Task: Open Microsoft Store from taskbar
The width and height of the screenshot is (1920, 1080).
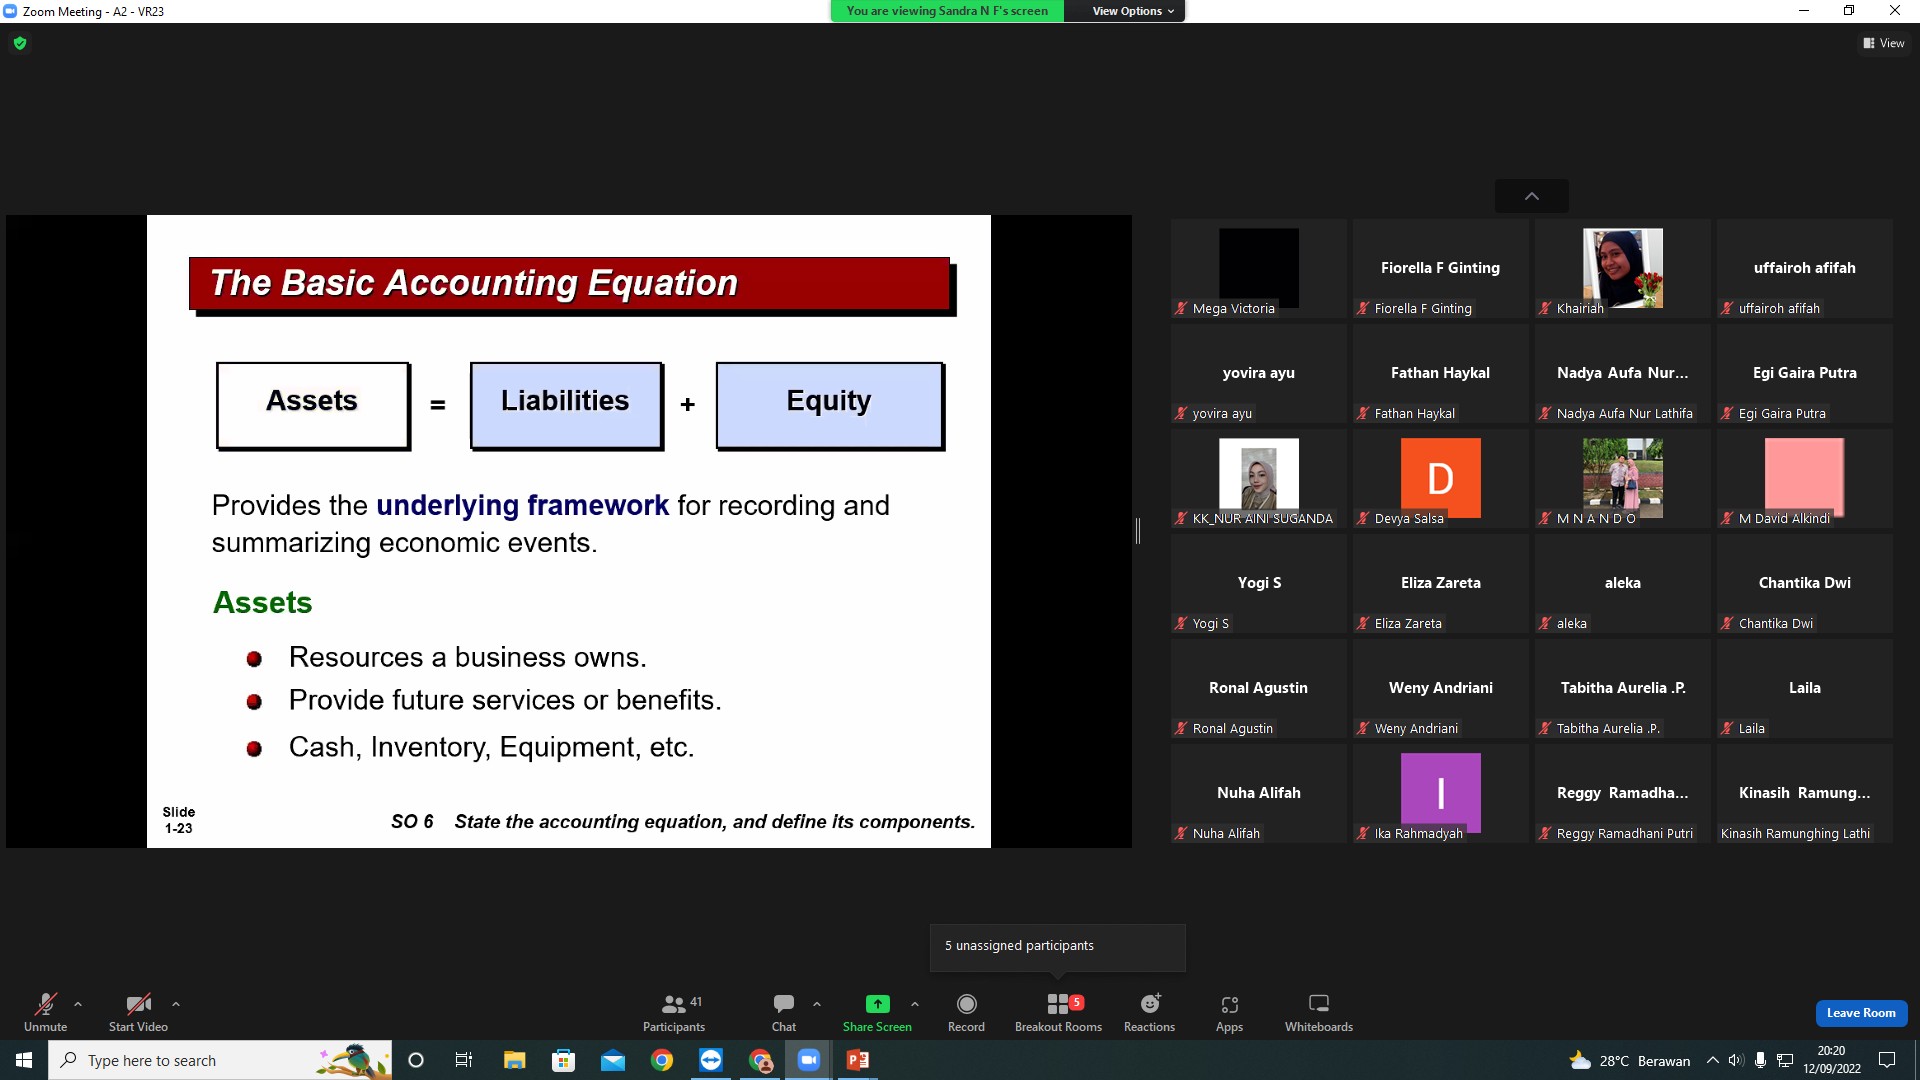Action: tap(564, 1060)
